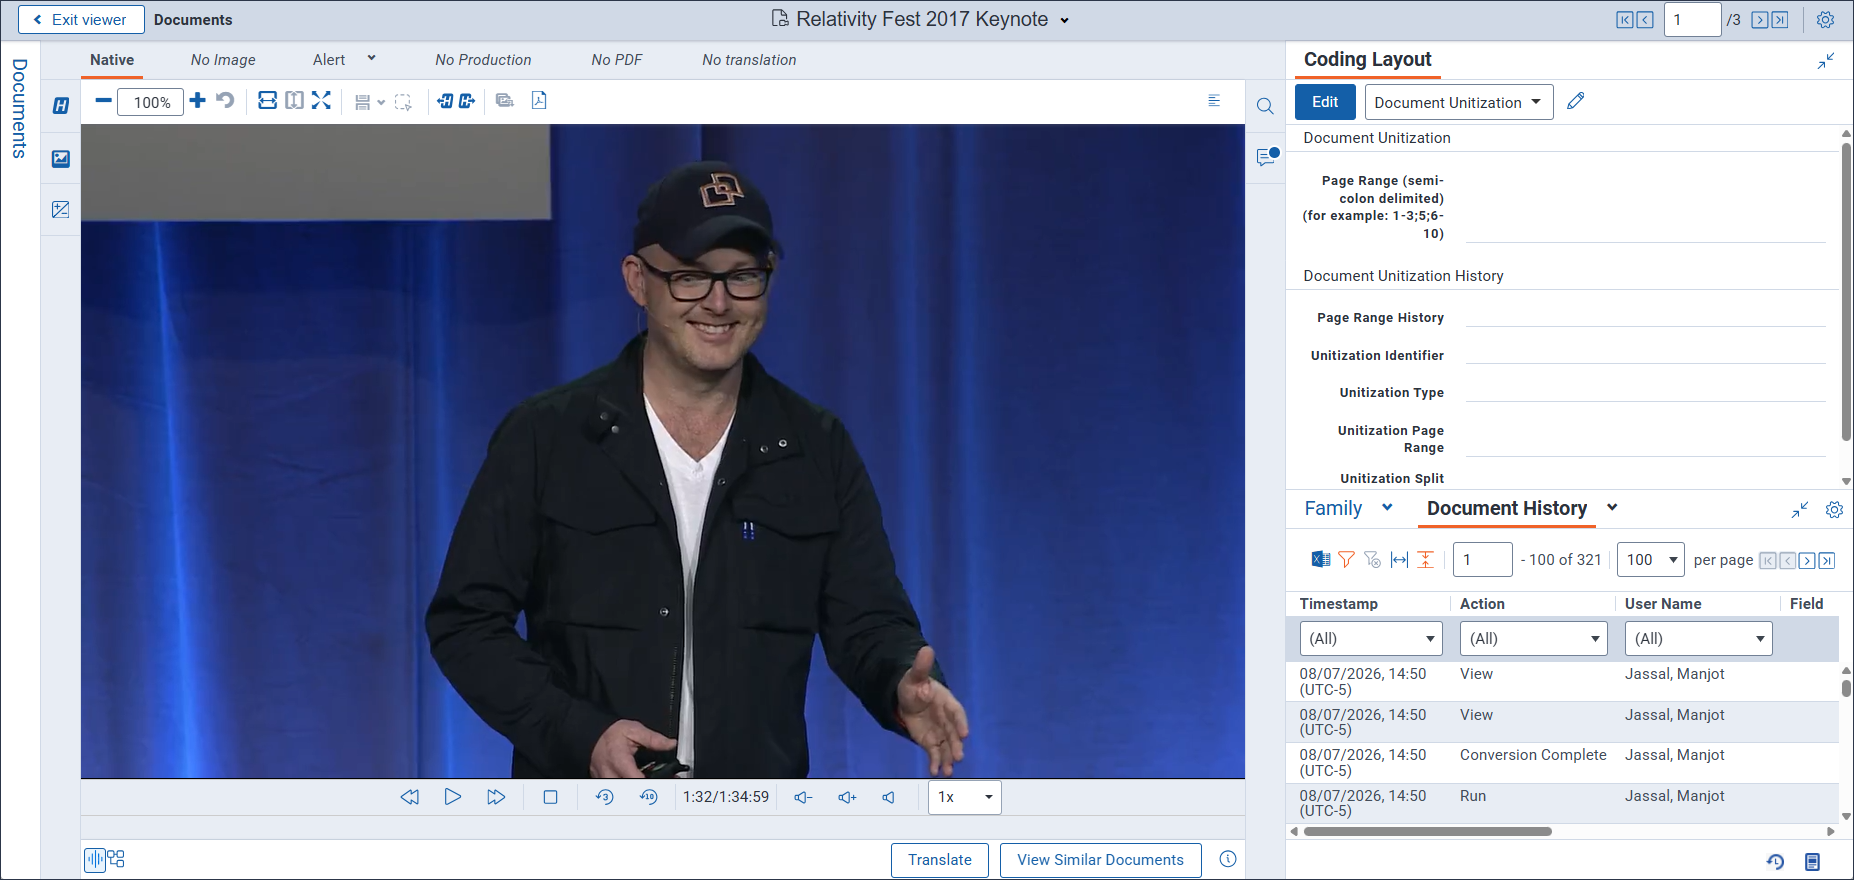This screenshot has height=880, width=1854.
Task: Show the contents outline icon
Action: tap(1214, 100)
